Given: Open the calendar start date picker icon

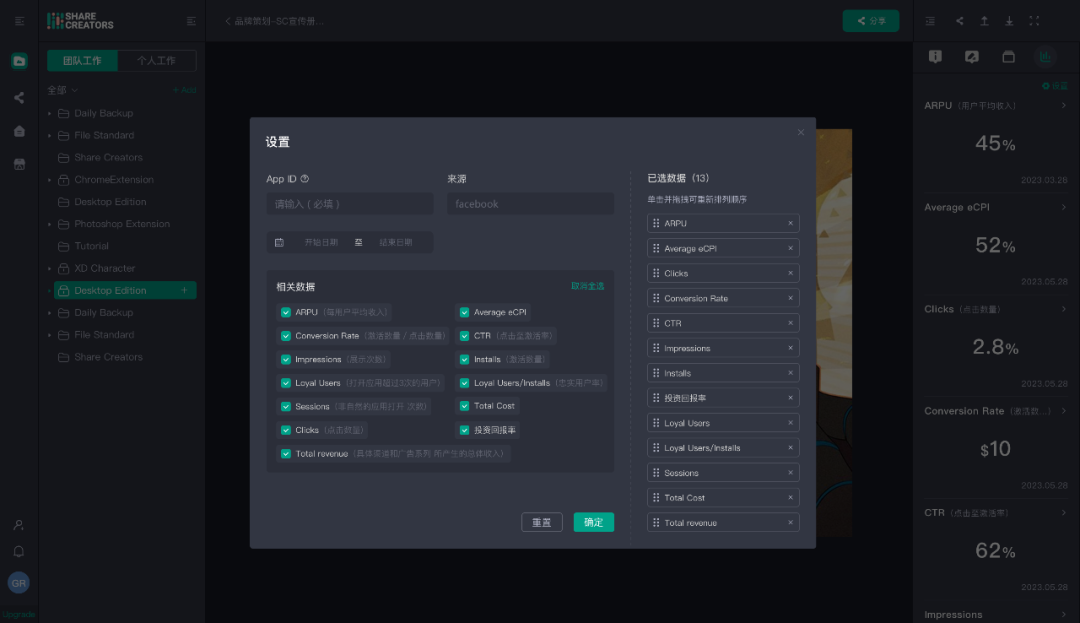Looking at the screenshot, I should [x=279, y=242].
